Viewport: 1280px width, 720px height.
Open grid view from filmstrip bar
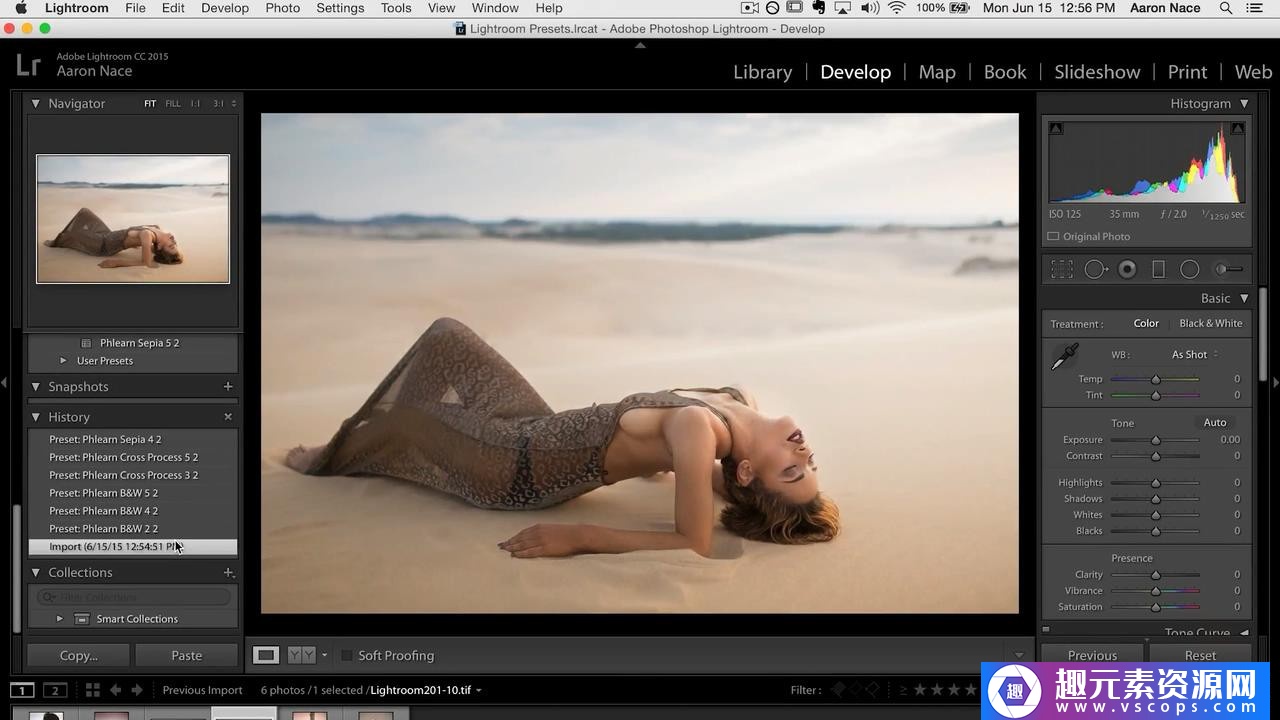coord(92,690)
